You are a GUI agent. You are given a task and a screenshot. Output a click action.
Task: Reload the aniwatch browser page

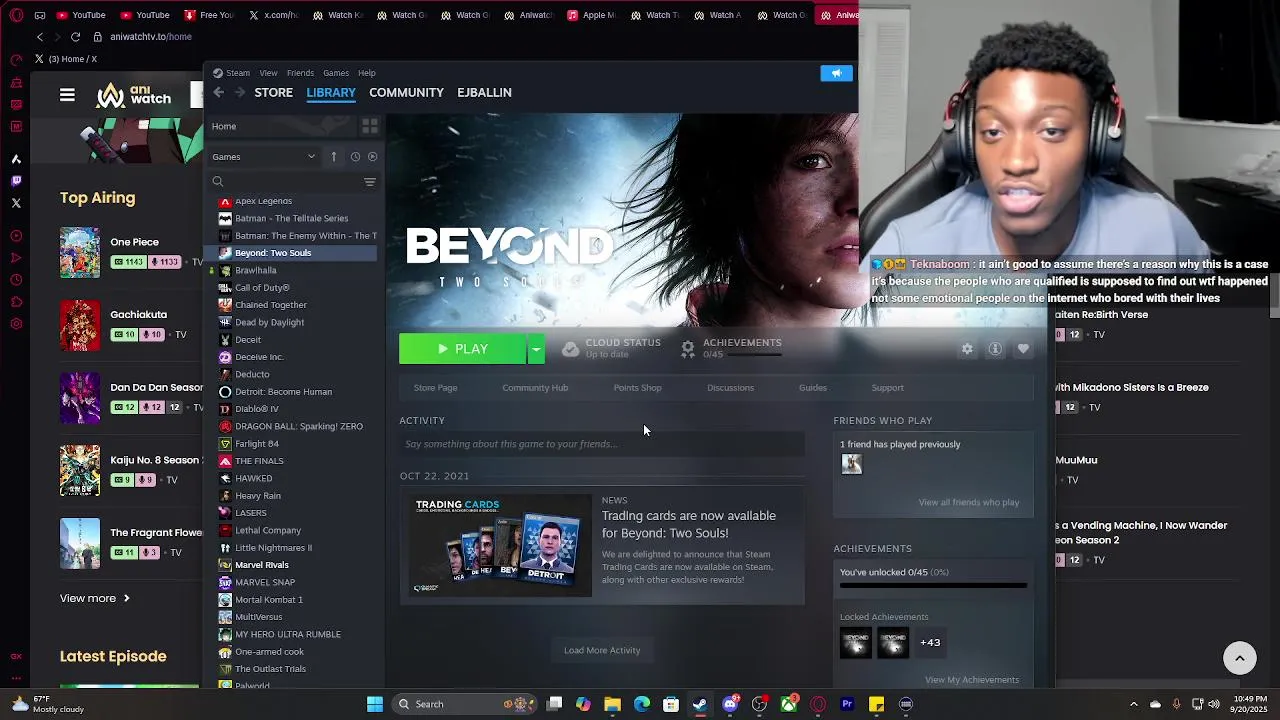(75, 37)
